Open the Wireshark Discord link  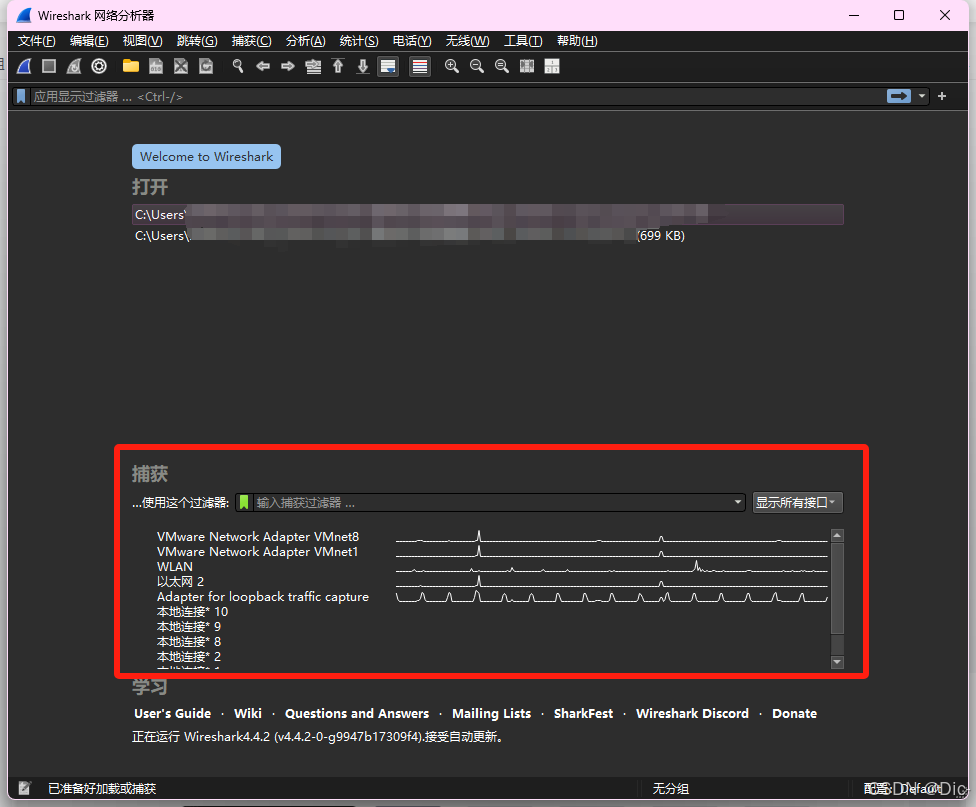pos(692,714)
